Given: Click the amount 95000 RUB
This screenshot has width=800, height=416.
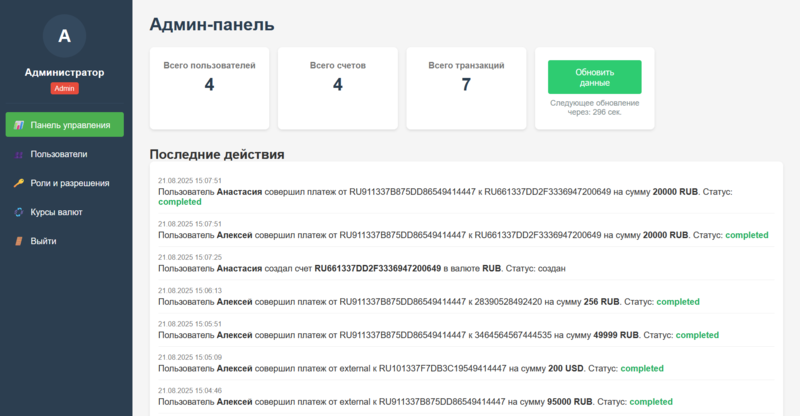Looking at the screenshot, I should [x=570, y=402].
